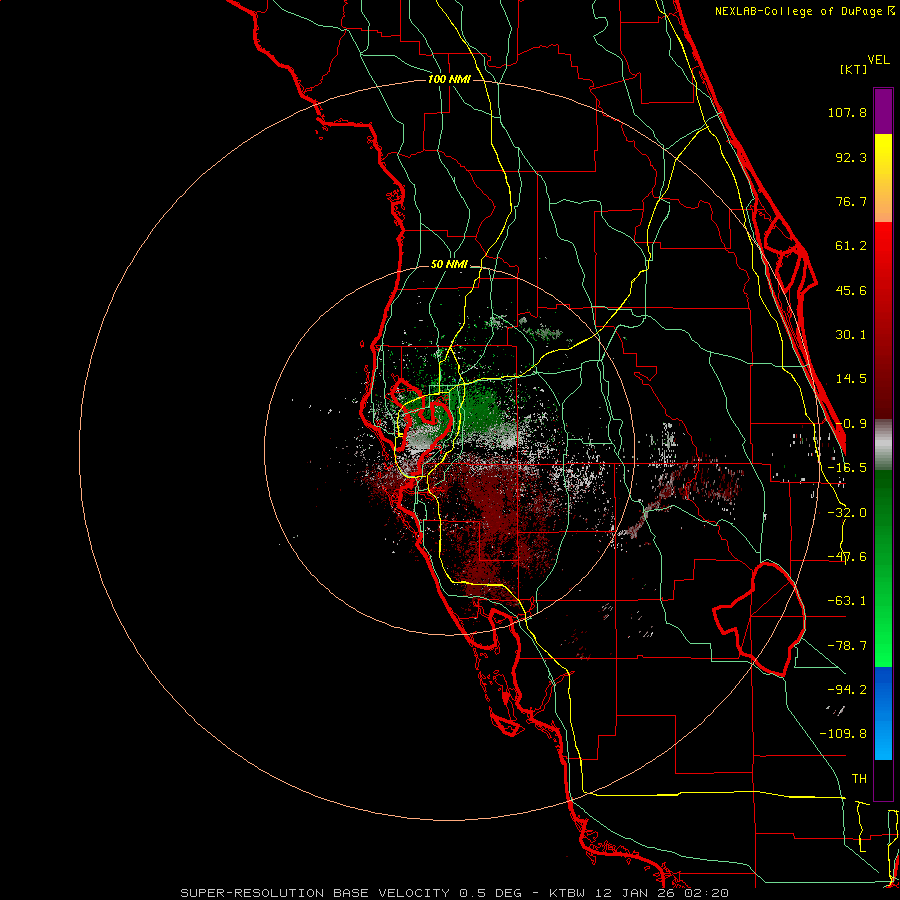The image size is (900, 900).
Task: Click the -63.1 legend value
Action: click(x=847, y=601)
